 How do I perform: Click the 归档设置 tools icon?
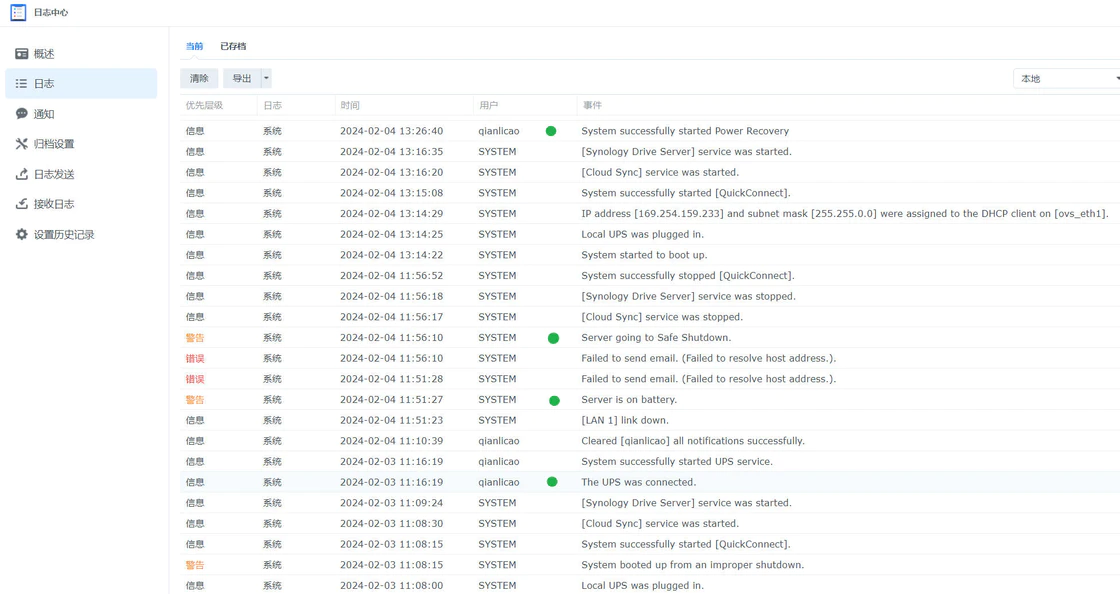[21, 144]
